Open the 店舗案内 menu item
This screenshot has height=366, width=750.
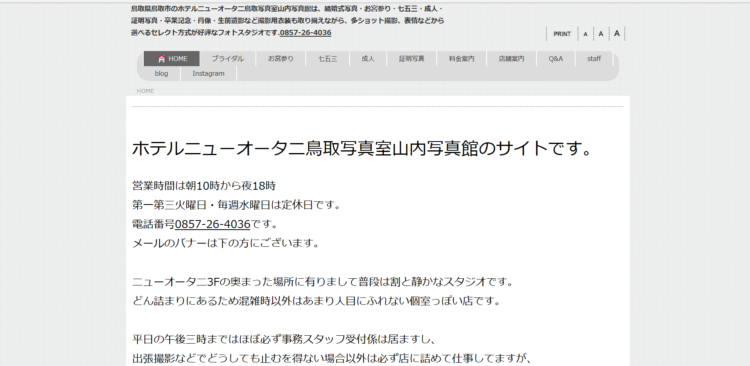click(511, 59)
